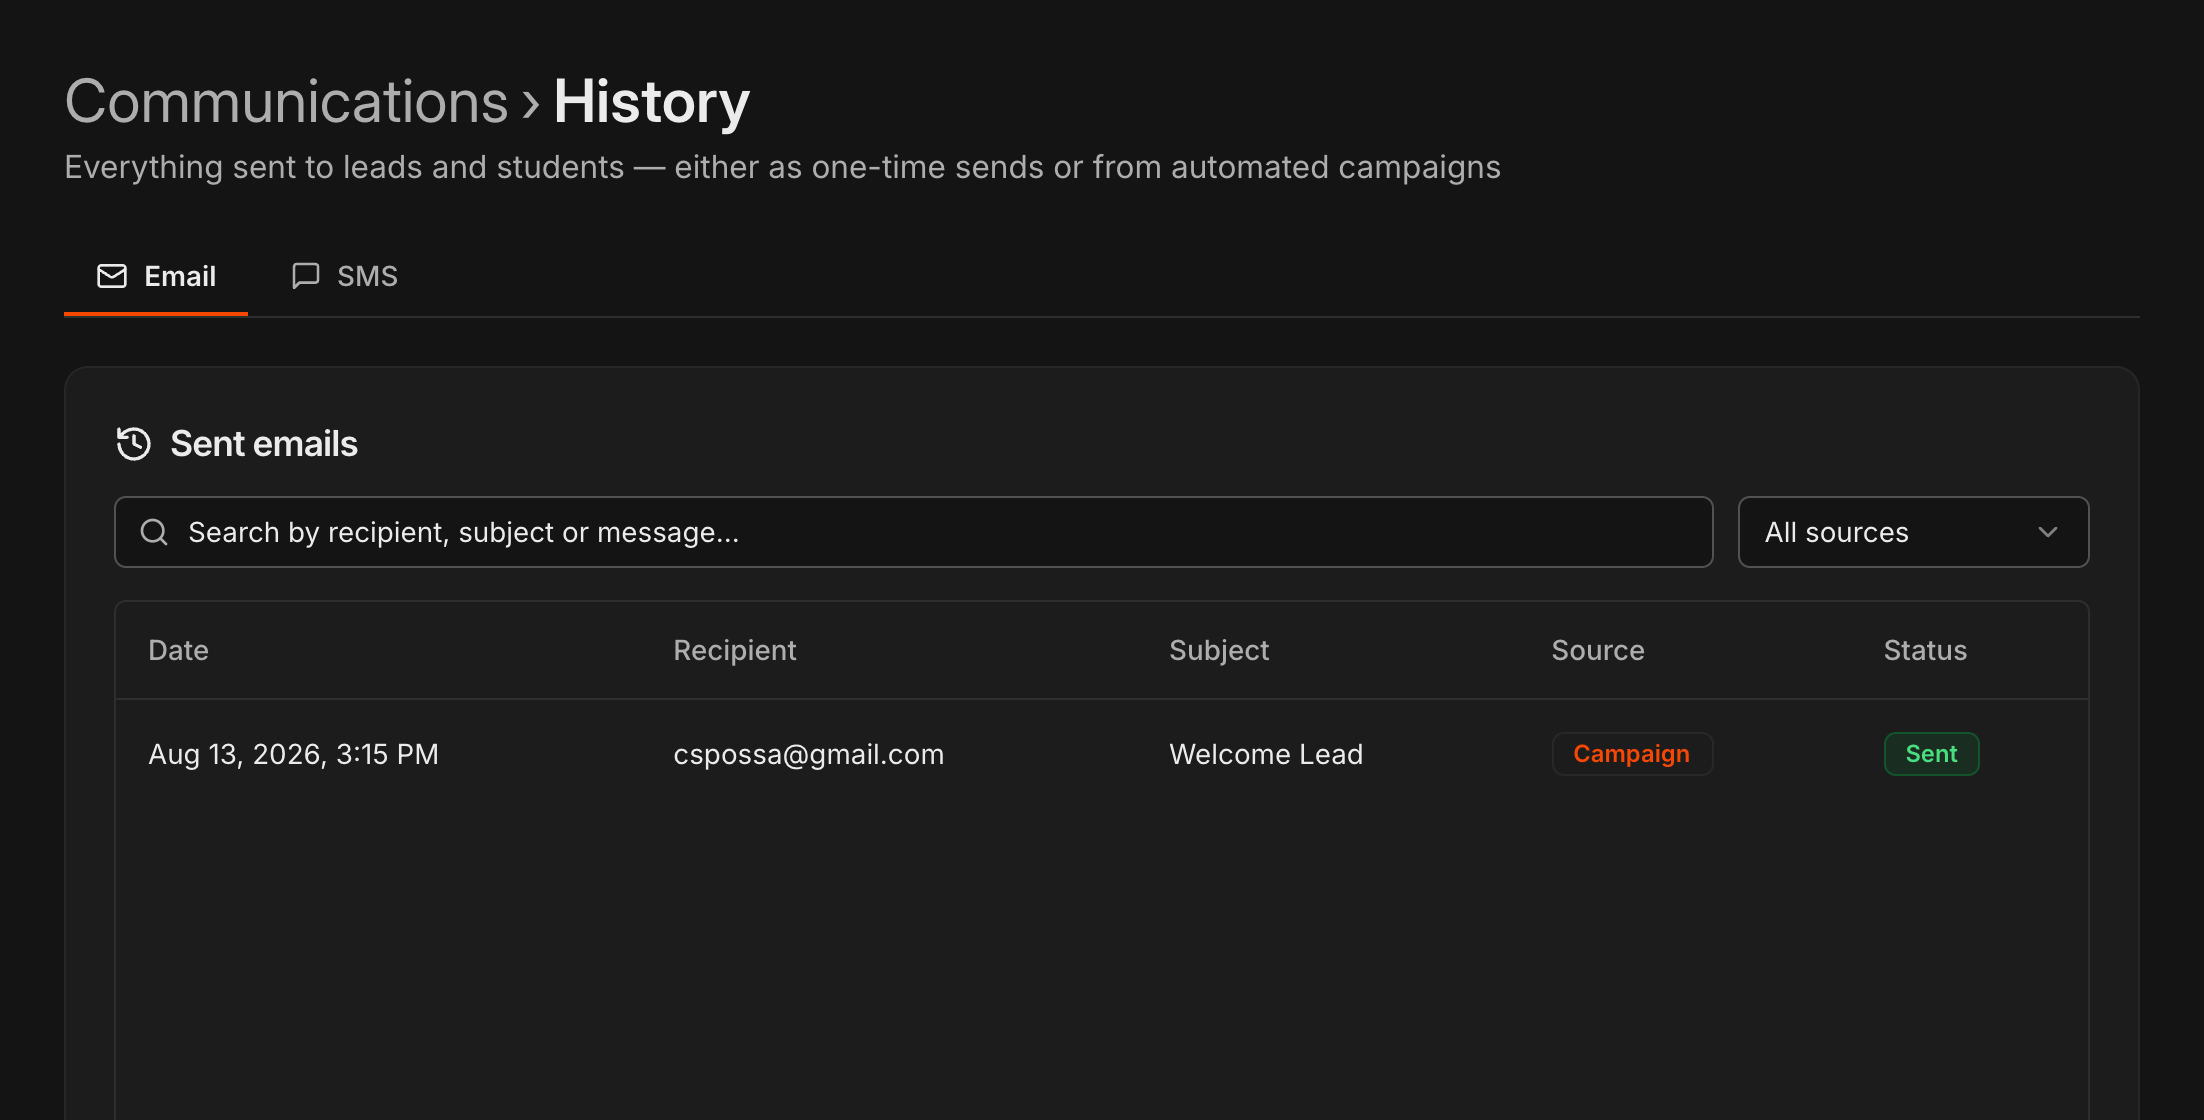Click the Campaign source badge

coord(1632,754)
